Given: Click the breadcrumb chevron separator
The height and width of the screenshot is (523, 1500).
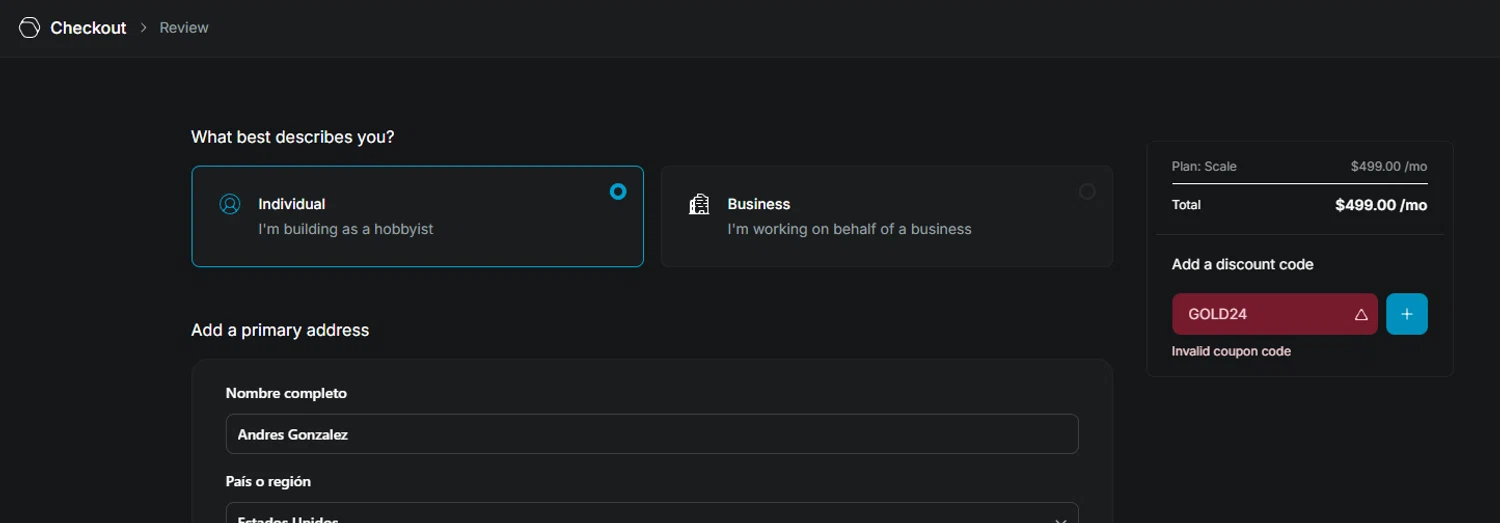Looking at the screenshot, I should coord(143,28).
